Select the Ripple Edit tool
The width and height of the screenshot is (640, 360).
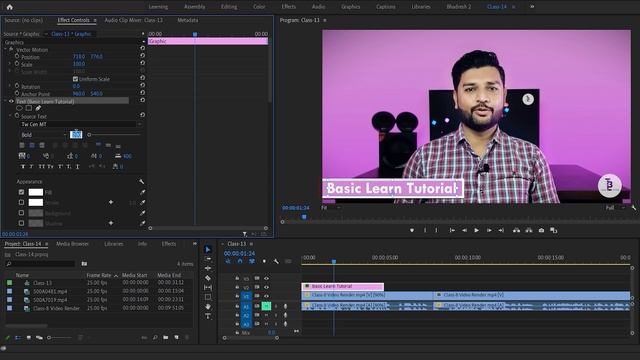(x=208, y=268)
